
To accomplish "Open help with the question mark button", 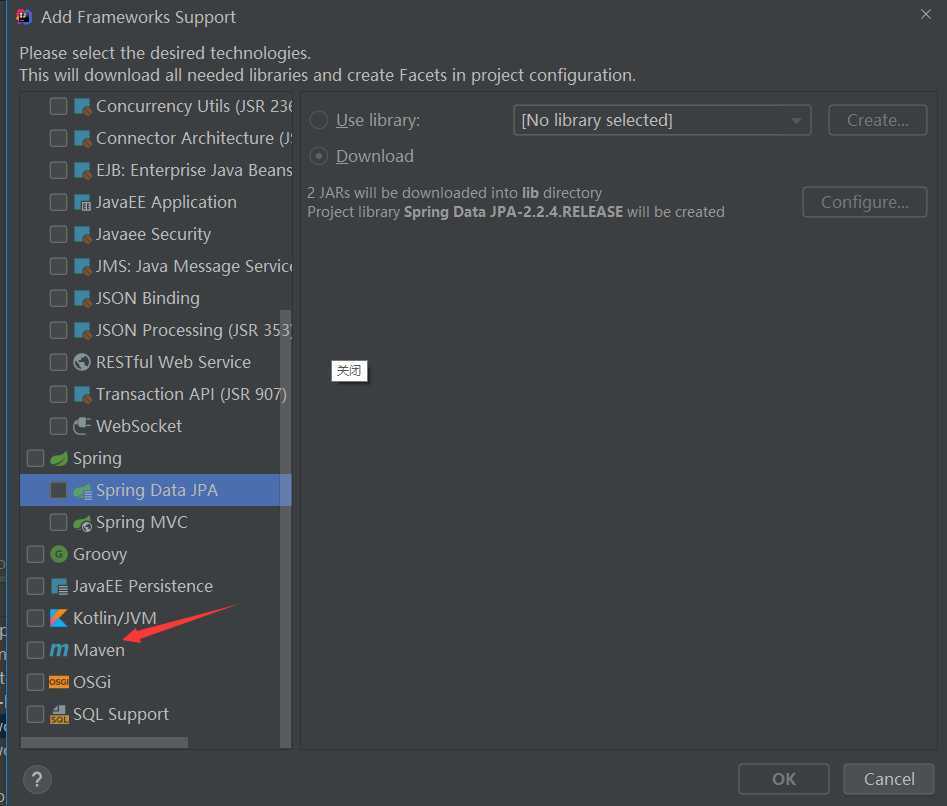I will point(37,779).
